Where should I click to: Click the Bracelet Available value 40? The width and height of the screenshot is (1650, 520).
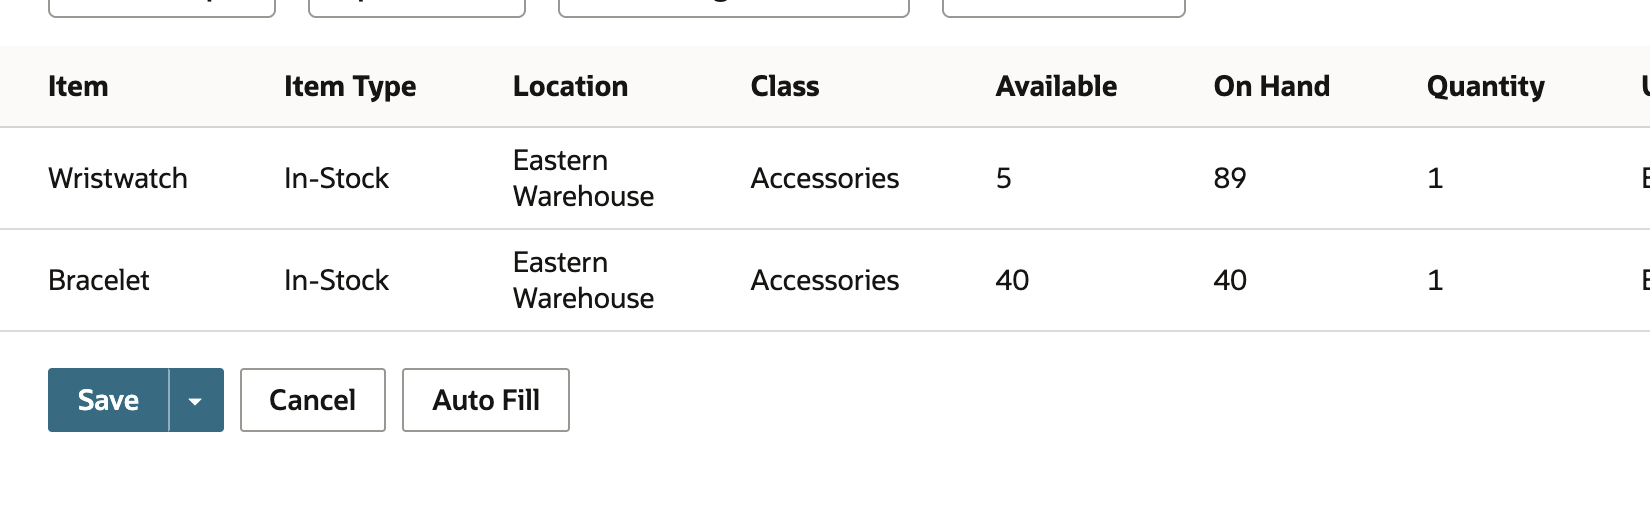point(1012,280)
